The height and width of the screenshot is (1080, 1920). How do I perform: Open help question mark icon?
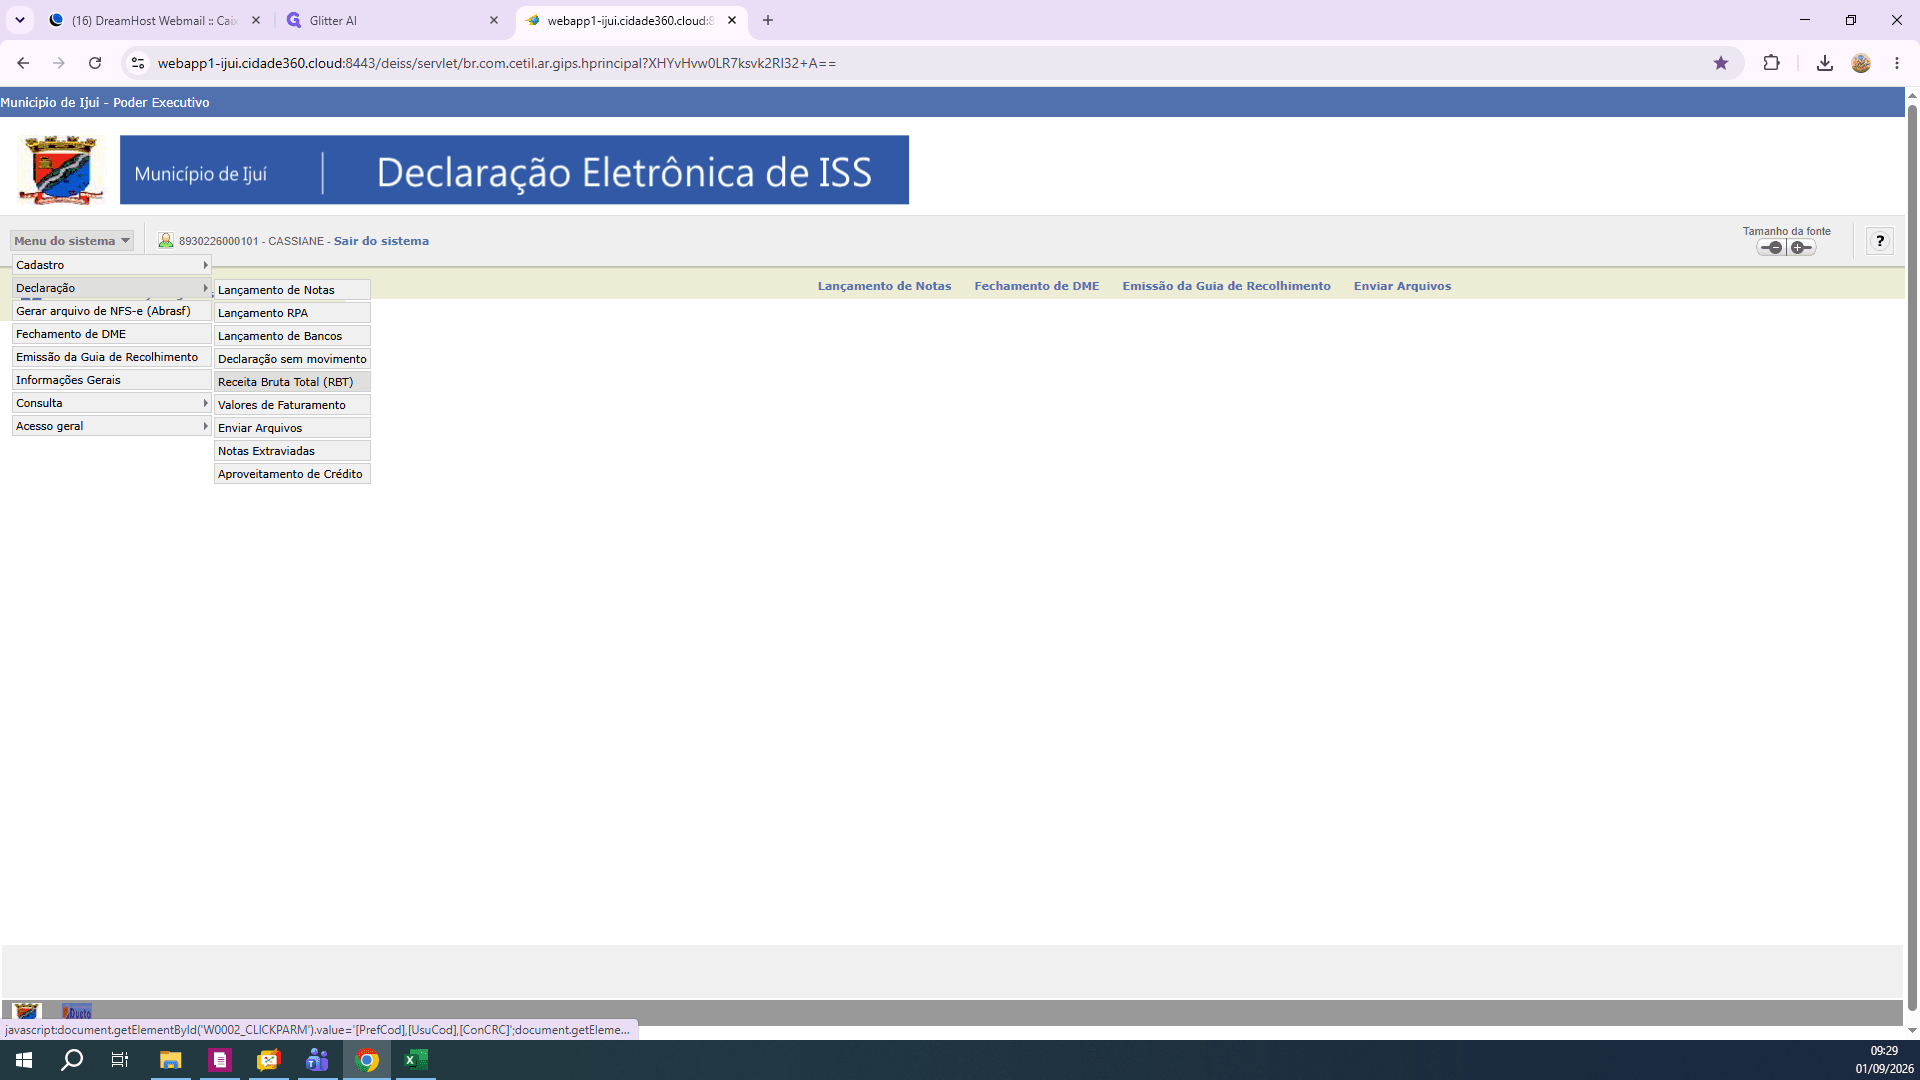pos(1880,241)
